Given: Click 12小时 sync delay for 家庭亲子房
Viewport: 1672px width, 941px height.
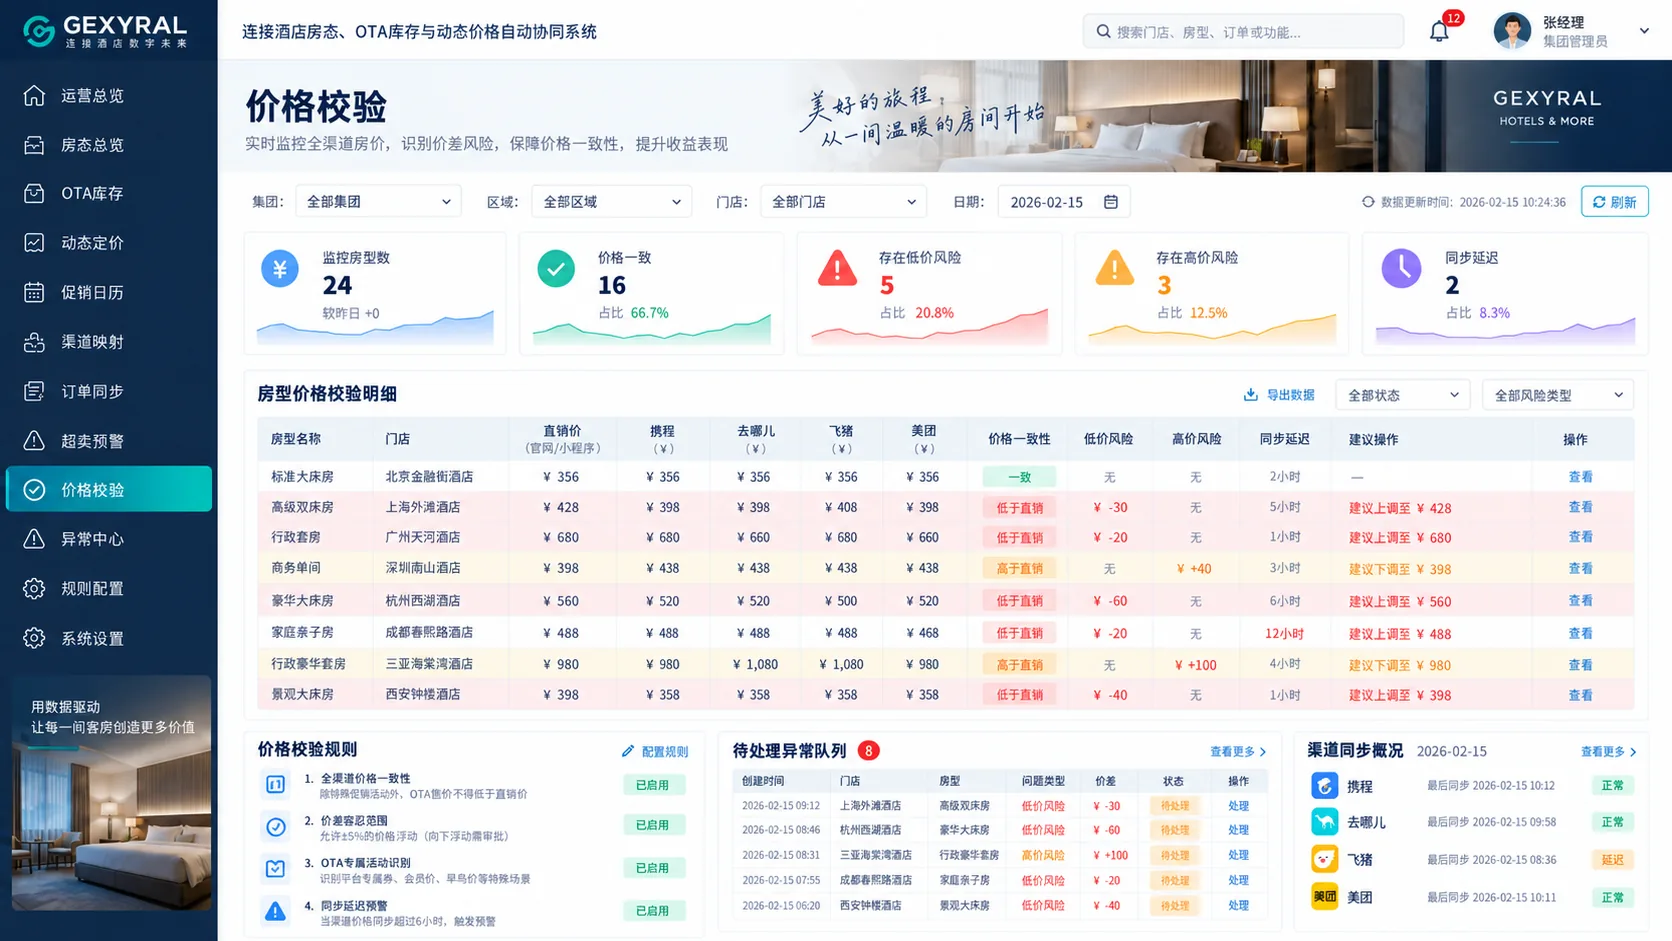Looking at the screenshot, I should [x=1284, y=634].
